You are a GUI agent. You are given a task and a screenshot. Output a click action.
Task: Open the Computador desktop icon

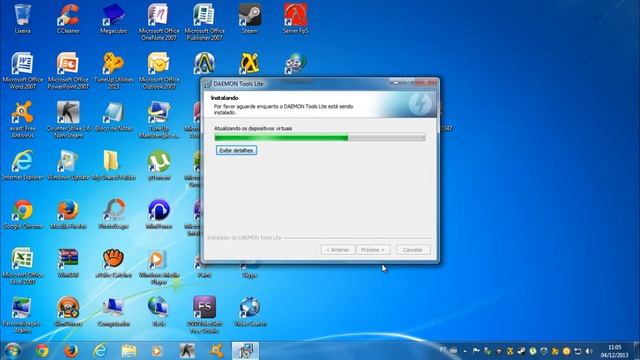coord(113,312)
